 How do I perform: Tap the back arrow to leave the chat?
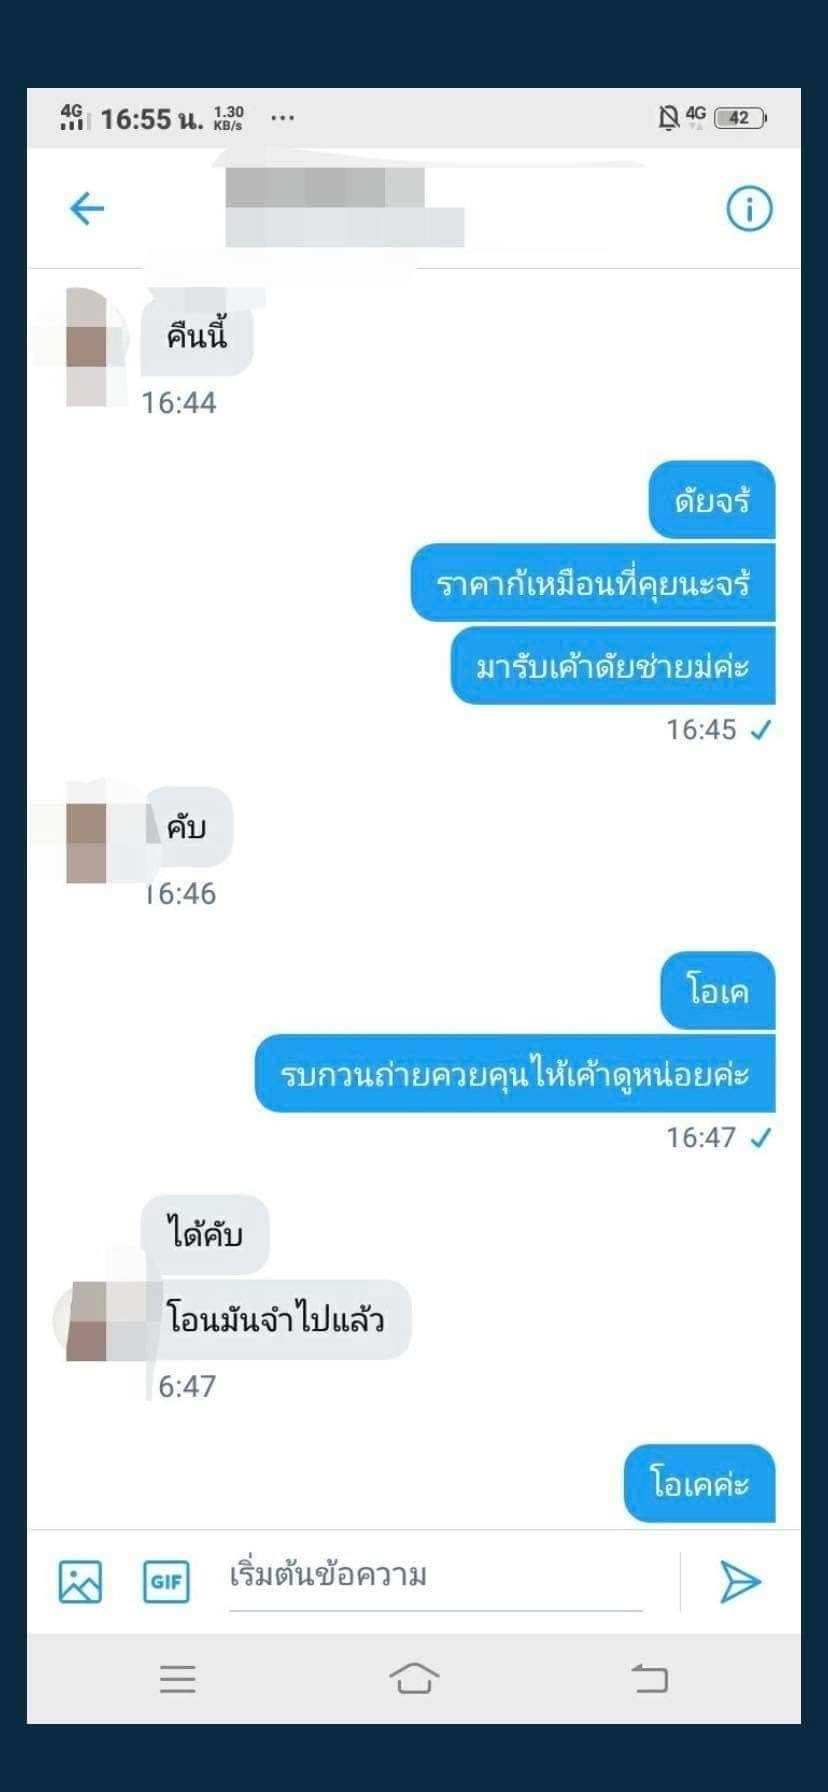87,209
